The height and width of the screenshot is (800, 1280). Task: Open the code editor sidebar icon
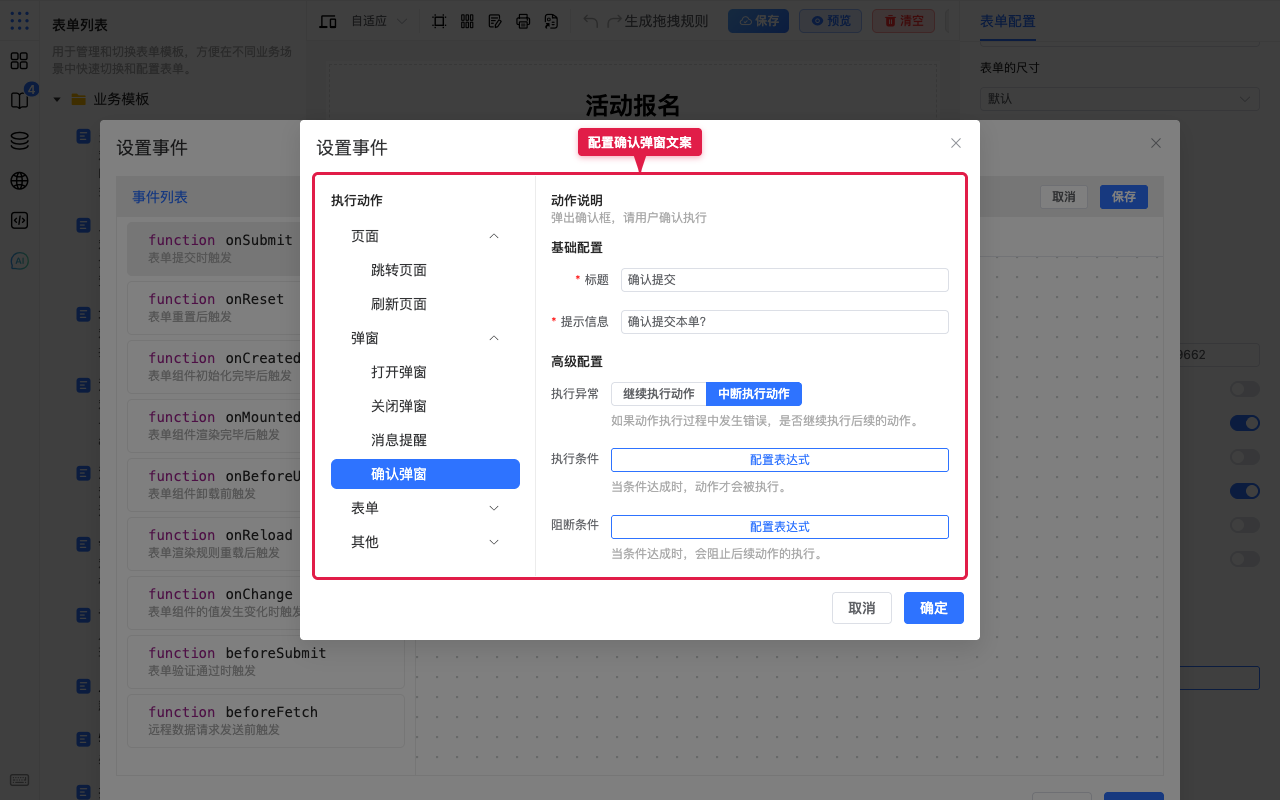tap(19, 221)
